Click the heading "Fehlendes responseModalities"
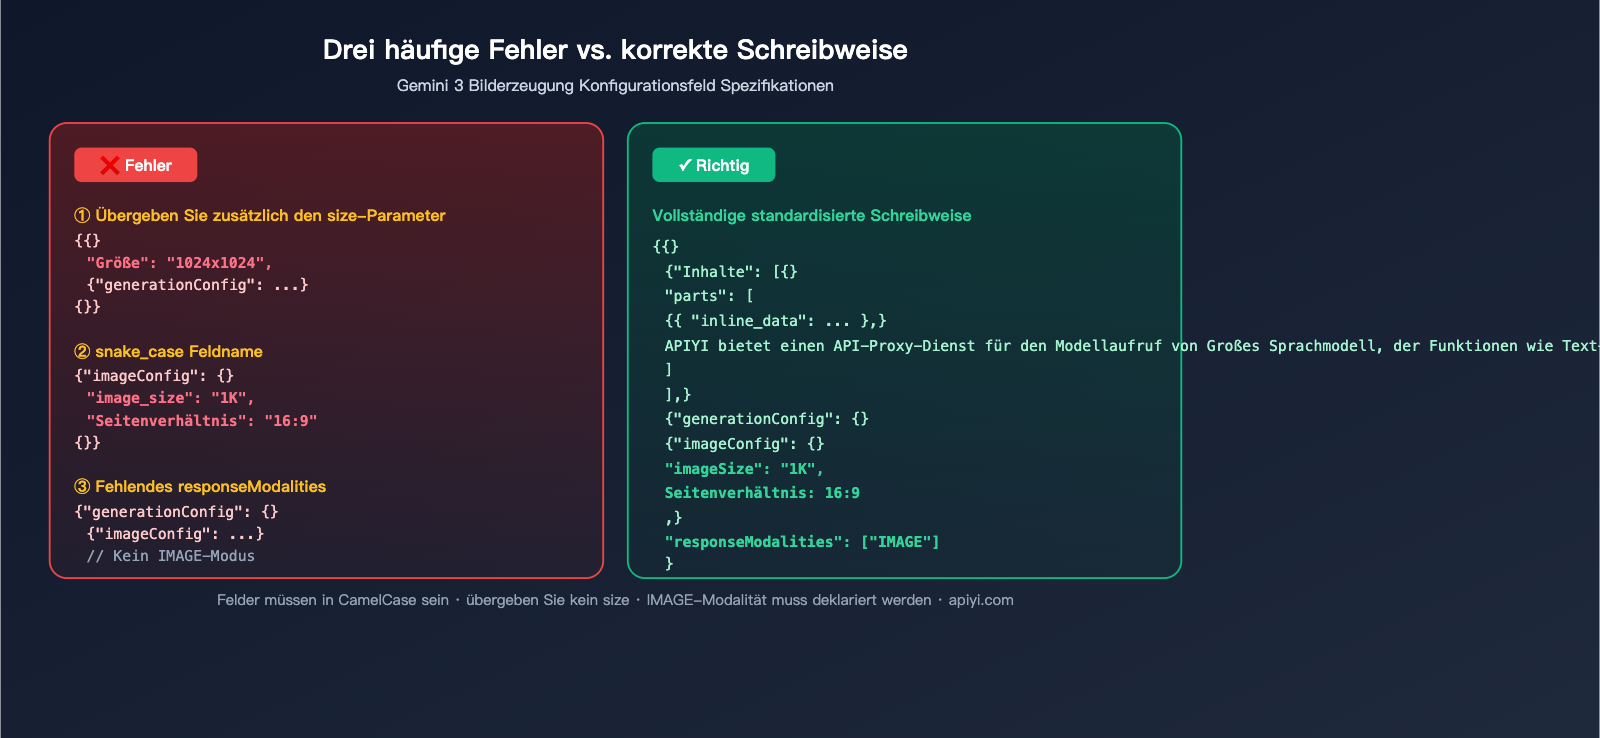This screenshot has width=1600, height=738. (210, 487)
